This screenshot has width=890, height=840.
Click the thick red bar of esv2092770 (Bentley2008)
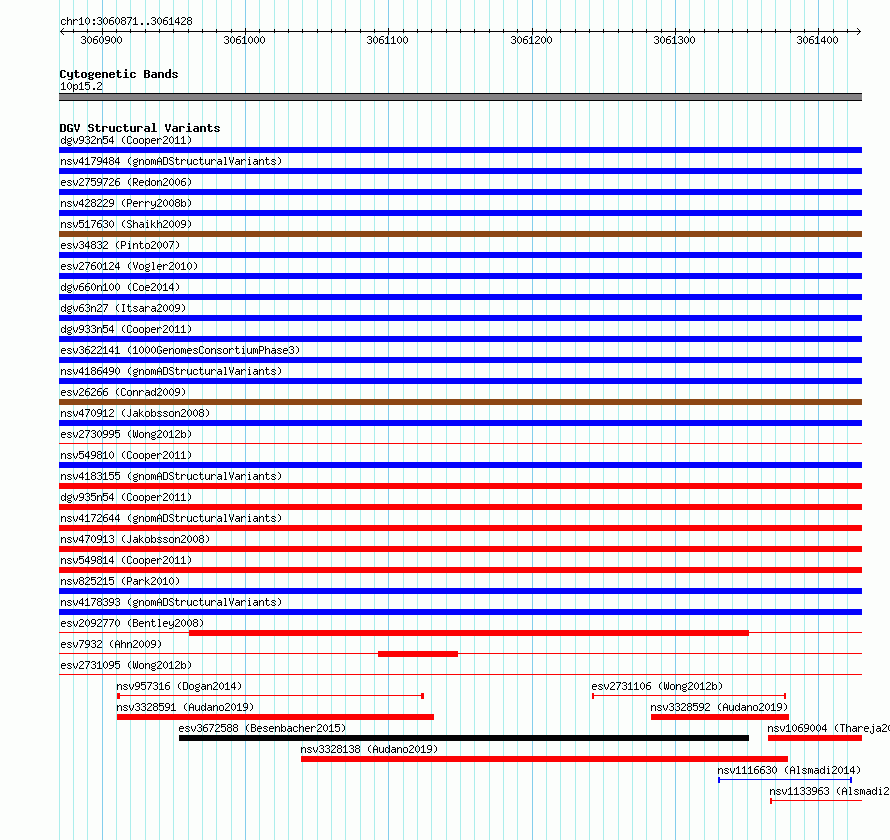(x=469, y=633)
